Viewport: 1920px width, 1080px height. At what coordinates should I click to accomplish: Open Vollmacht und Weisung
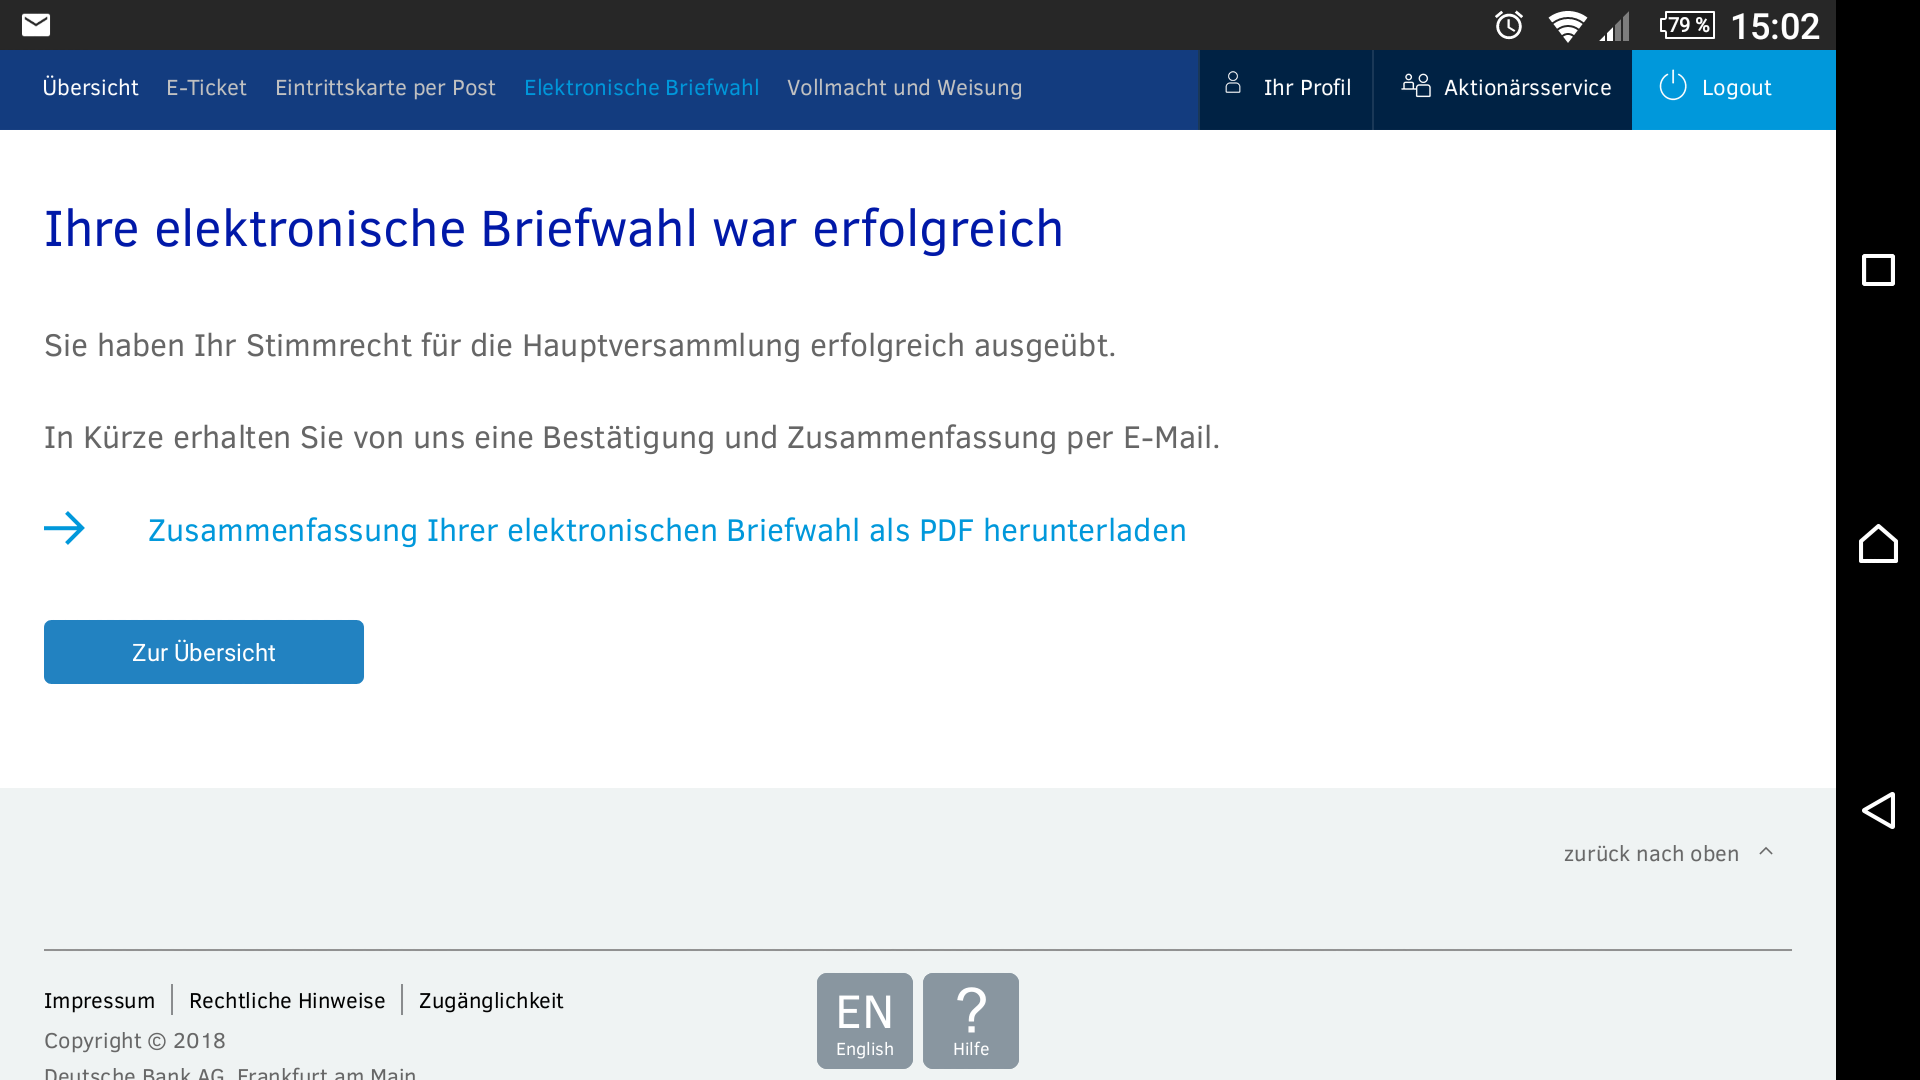[904, 88]
